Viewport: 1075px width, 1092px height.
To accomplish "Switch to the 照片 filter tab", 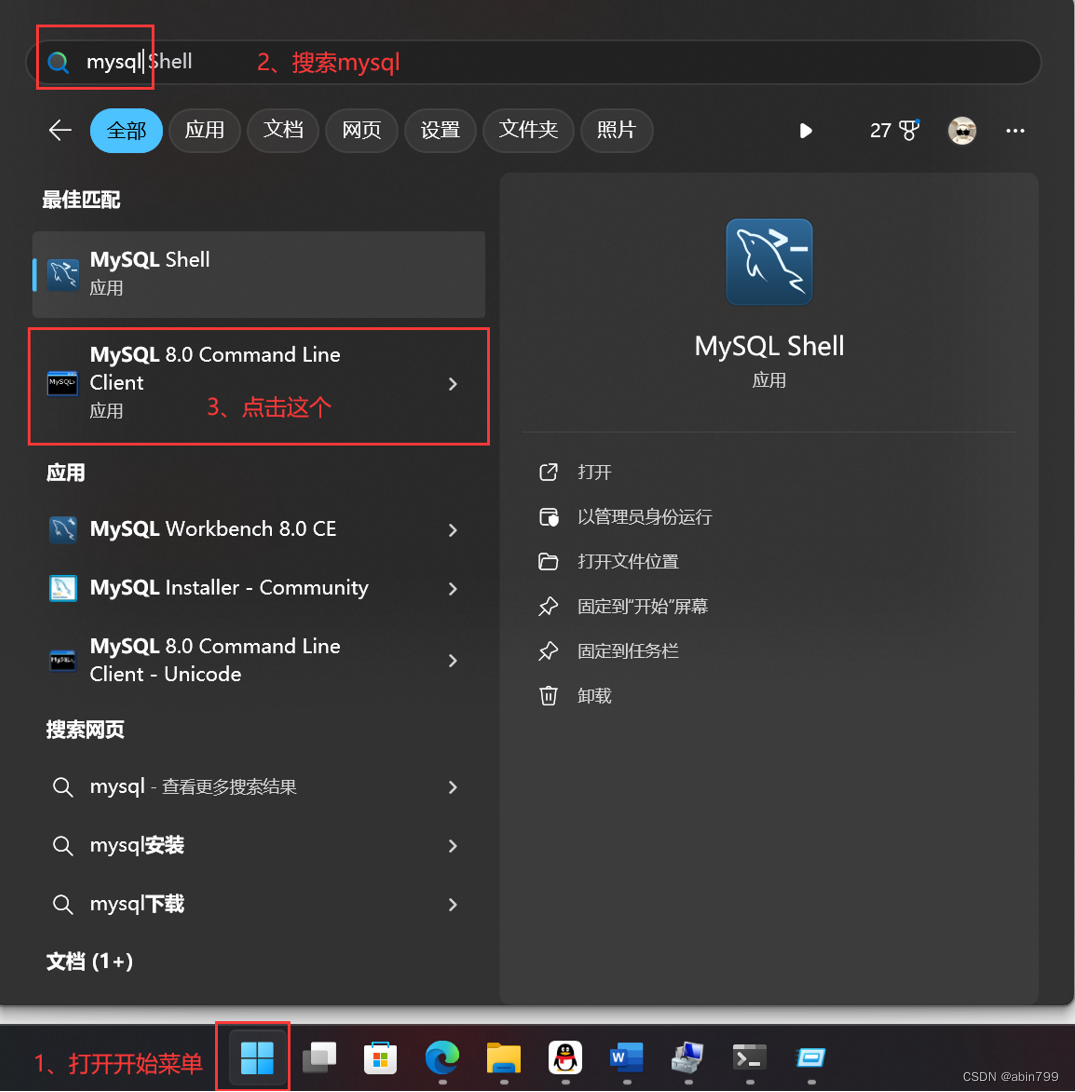I will tap(617, 130).
